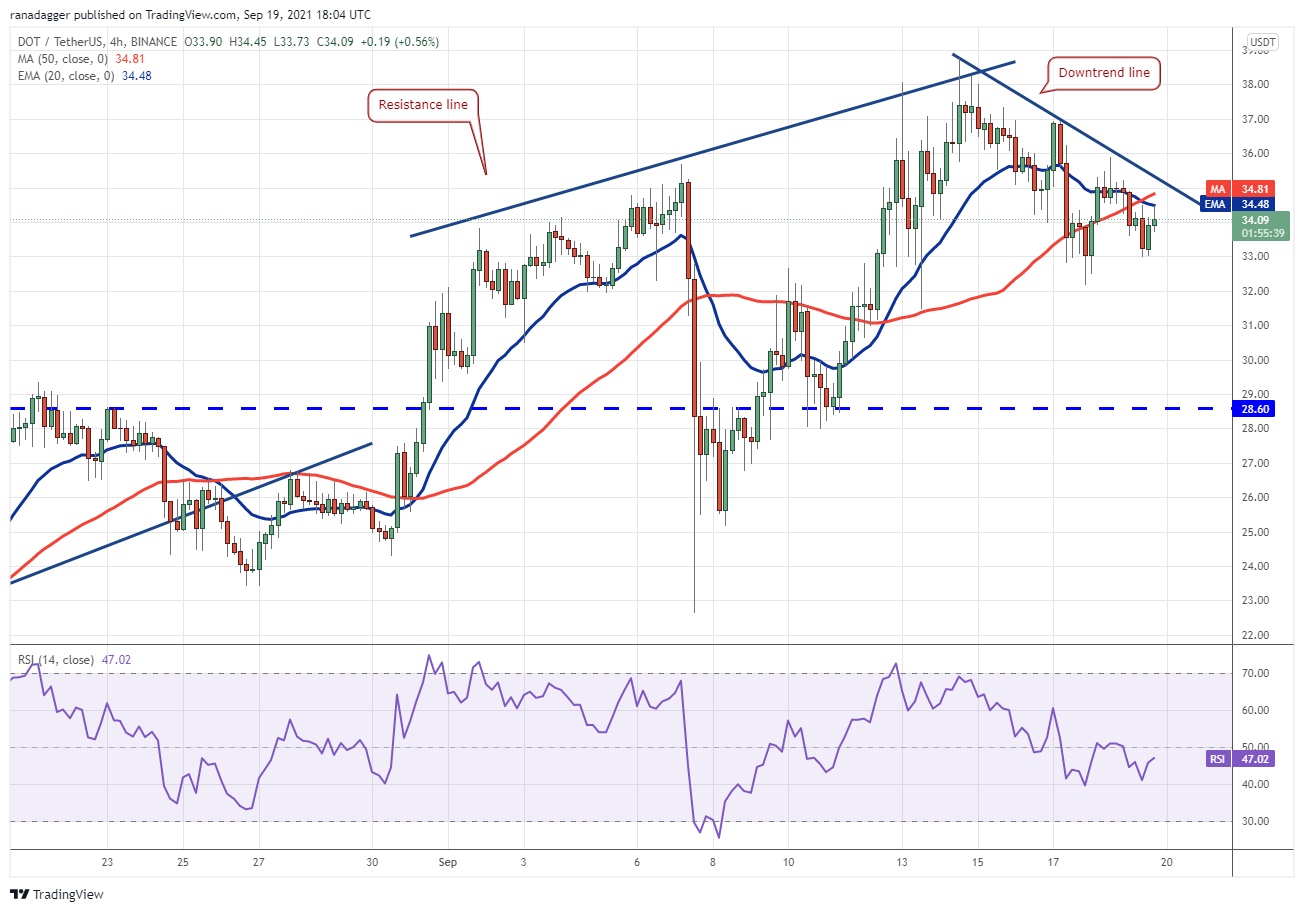Click the 31.00 price axis label
The image size is (1304, 912).
coord(1257,325)
